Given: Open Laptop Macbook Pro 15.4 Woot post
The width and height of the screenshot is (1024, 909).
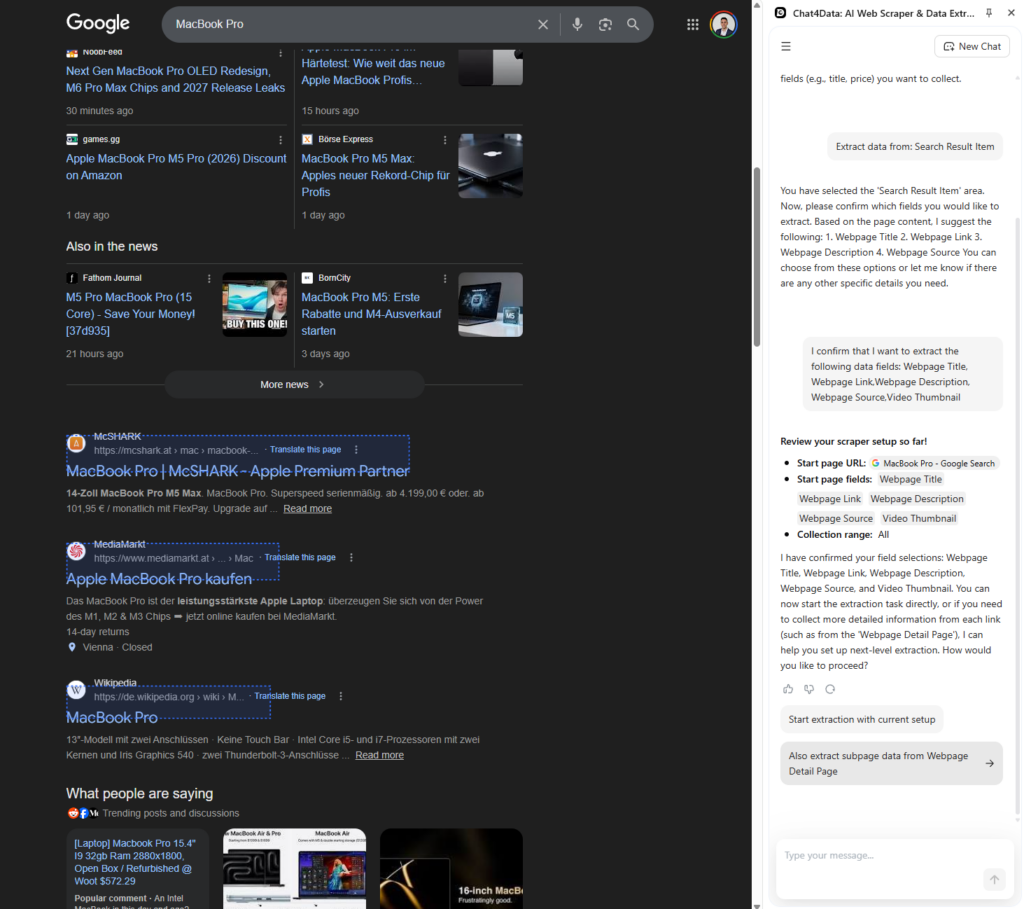Looking at the screenshot, I should pyautogui.click(x=135, y=862).
